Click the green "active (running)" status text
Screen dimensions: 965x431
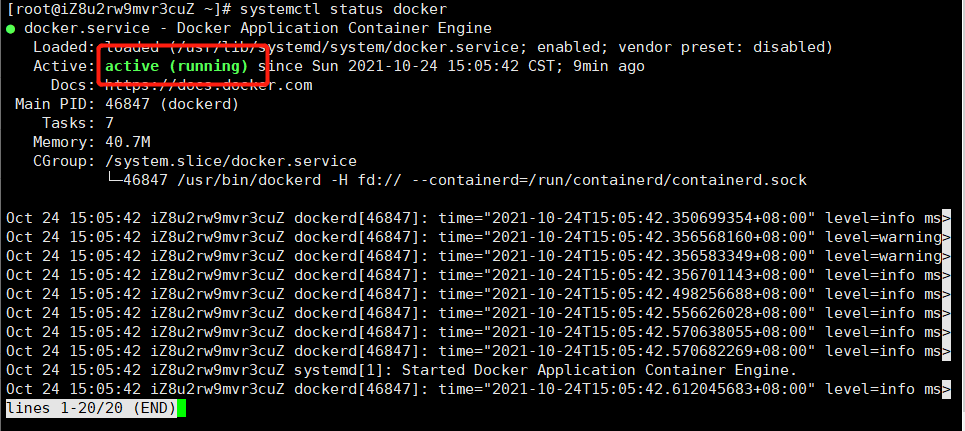tap(177, 66)
